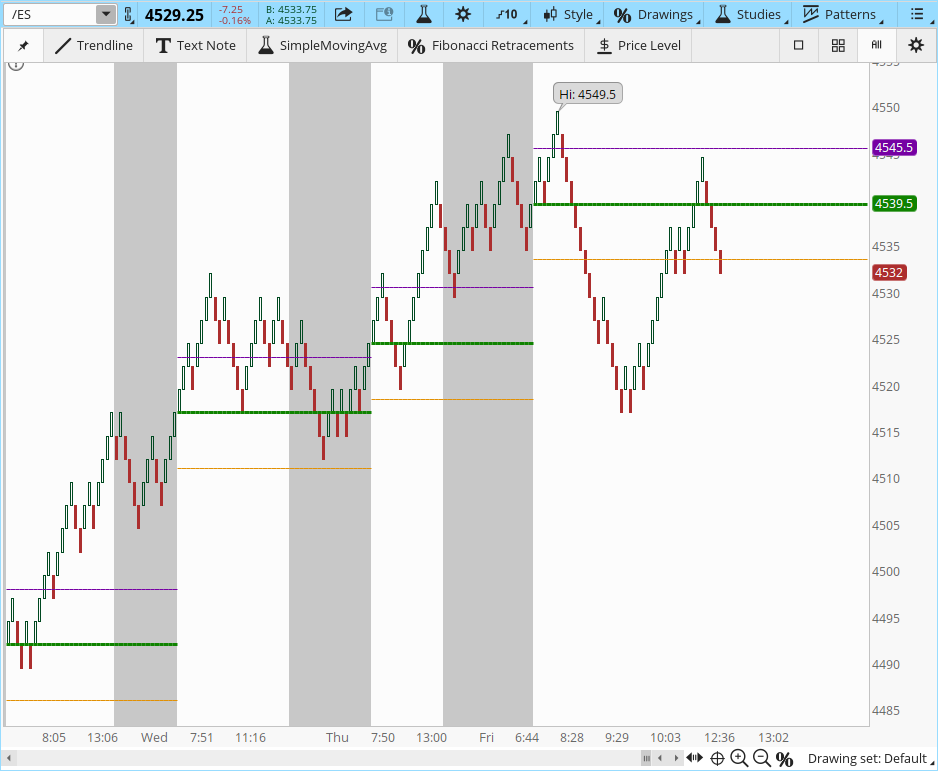Open the Style menu
The width and height of the screenshot is (938, 771).
[571, 14]
